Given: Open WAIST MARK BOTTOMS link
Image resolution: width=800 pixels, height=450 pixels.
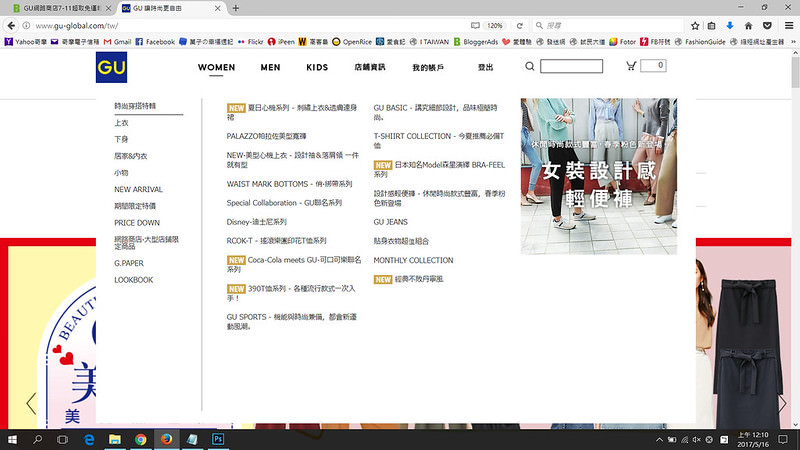Looking at the screenshot, I should 289,184.
